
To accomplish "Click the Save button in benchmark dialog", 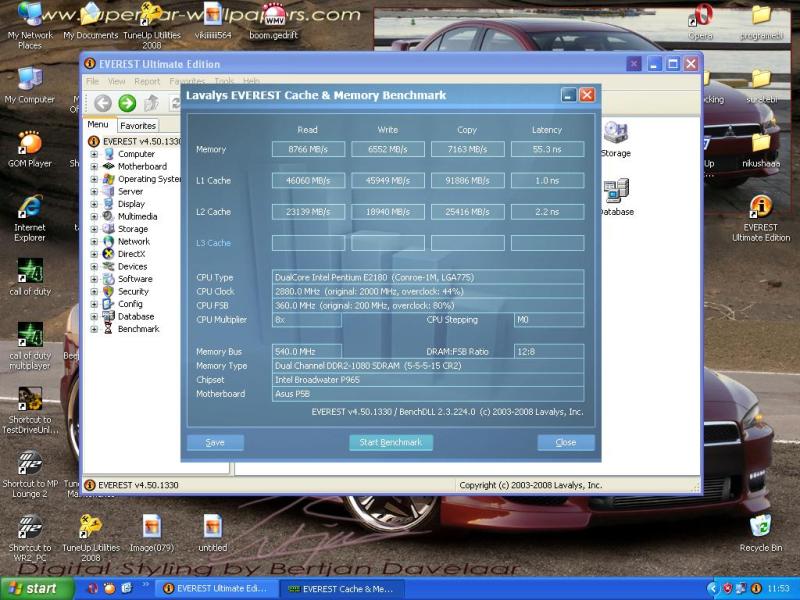I will tap(215, 442).
